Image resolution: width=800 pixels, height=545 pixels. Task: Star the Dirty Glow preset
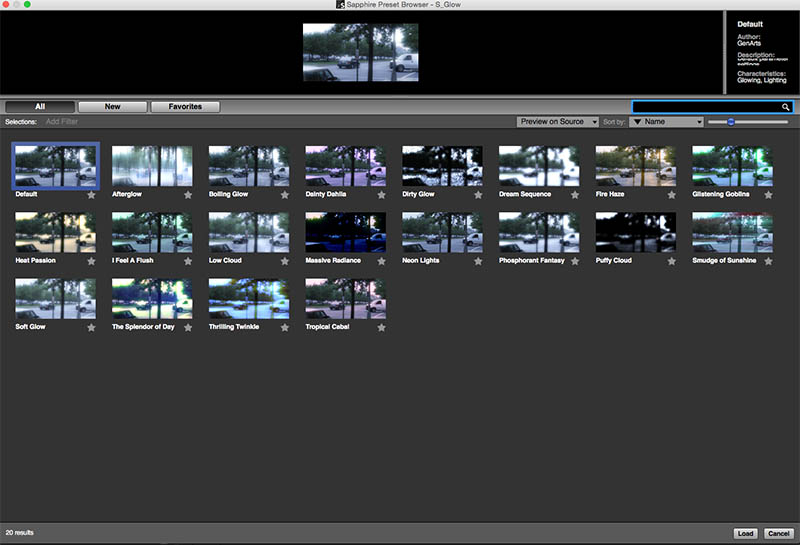pos(478,195)
